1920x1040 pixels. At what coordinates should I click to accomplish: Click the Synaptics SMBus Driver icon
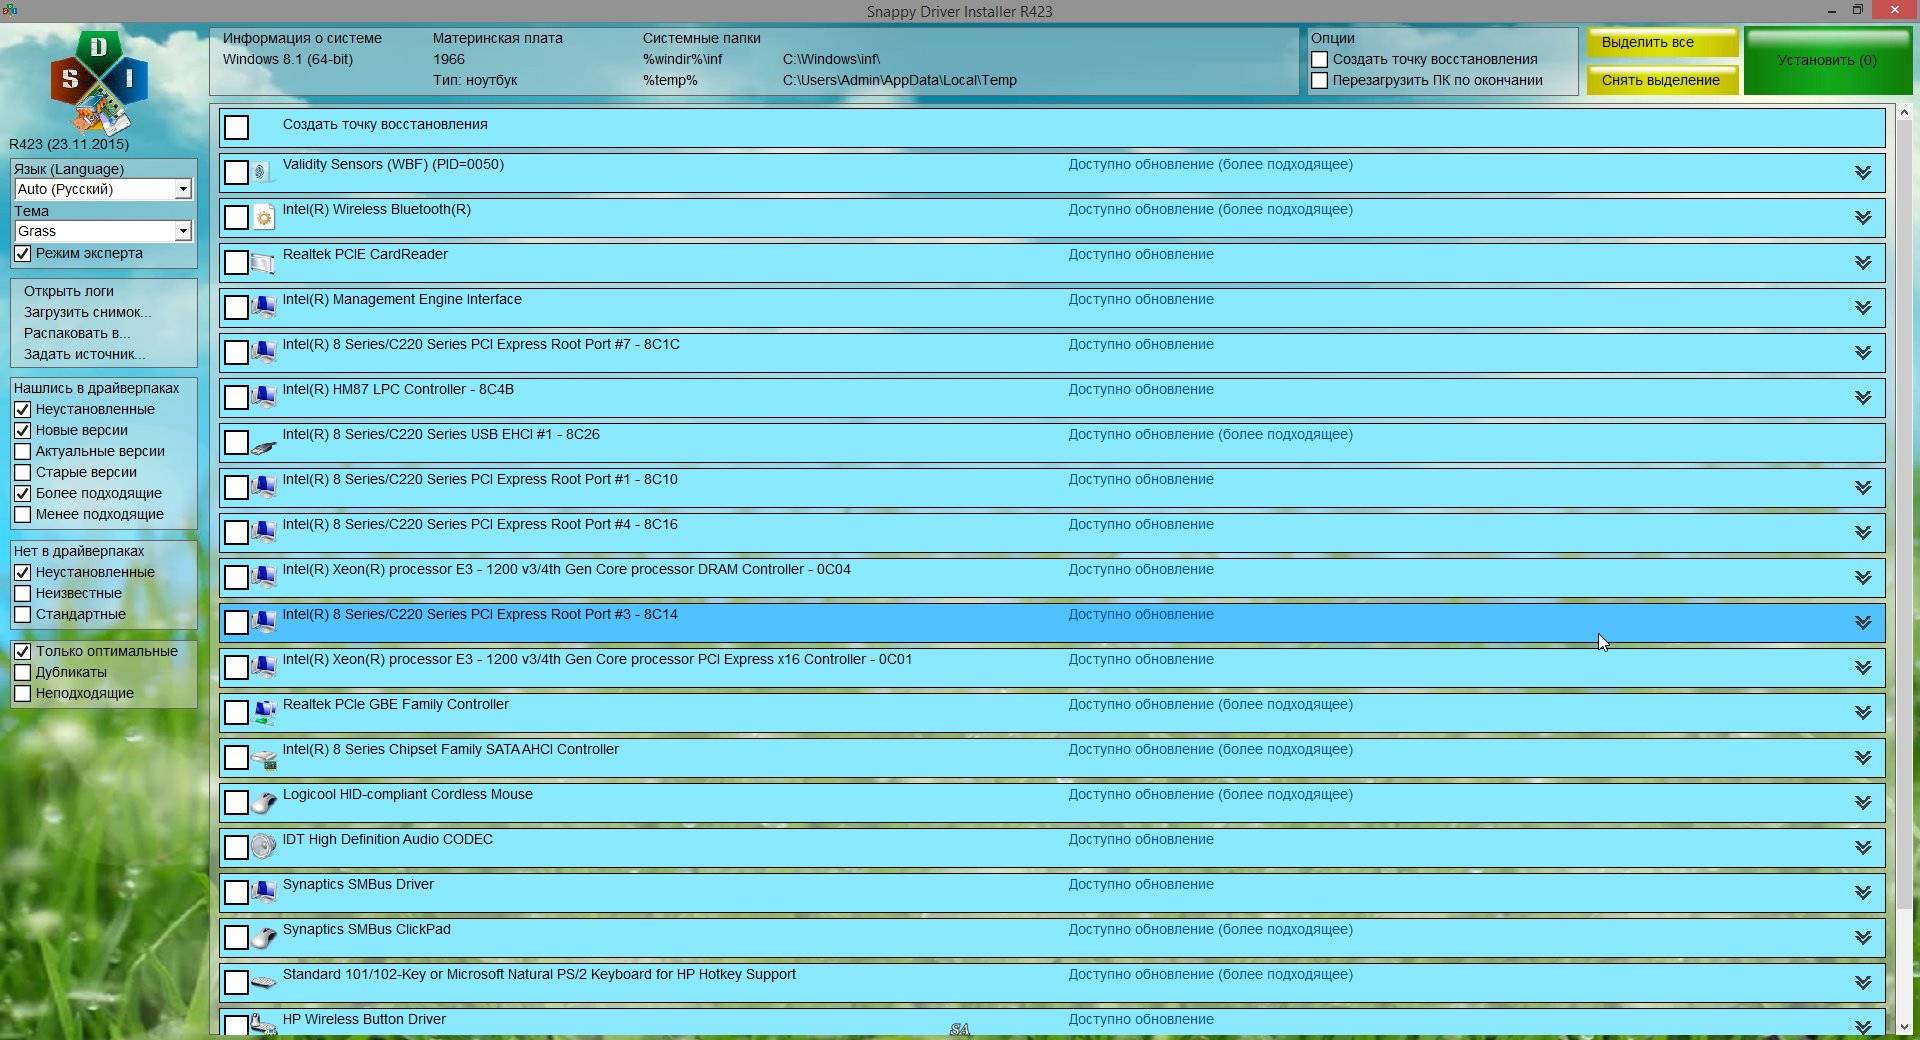tap(263, 892)
